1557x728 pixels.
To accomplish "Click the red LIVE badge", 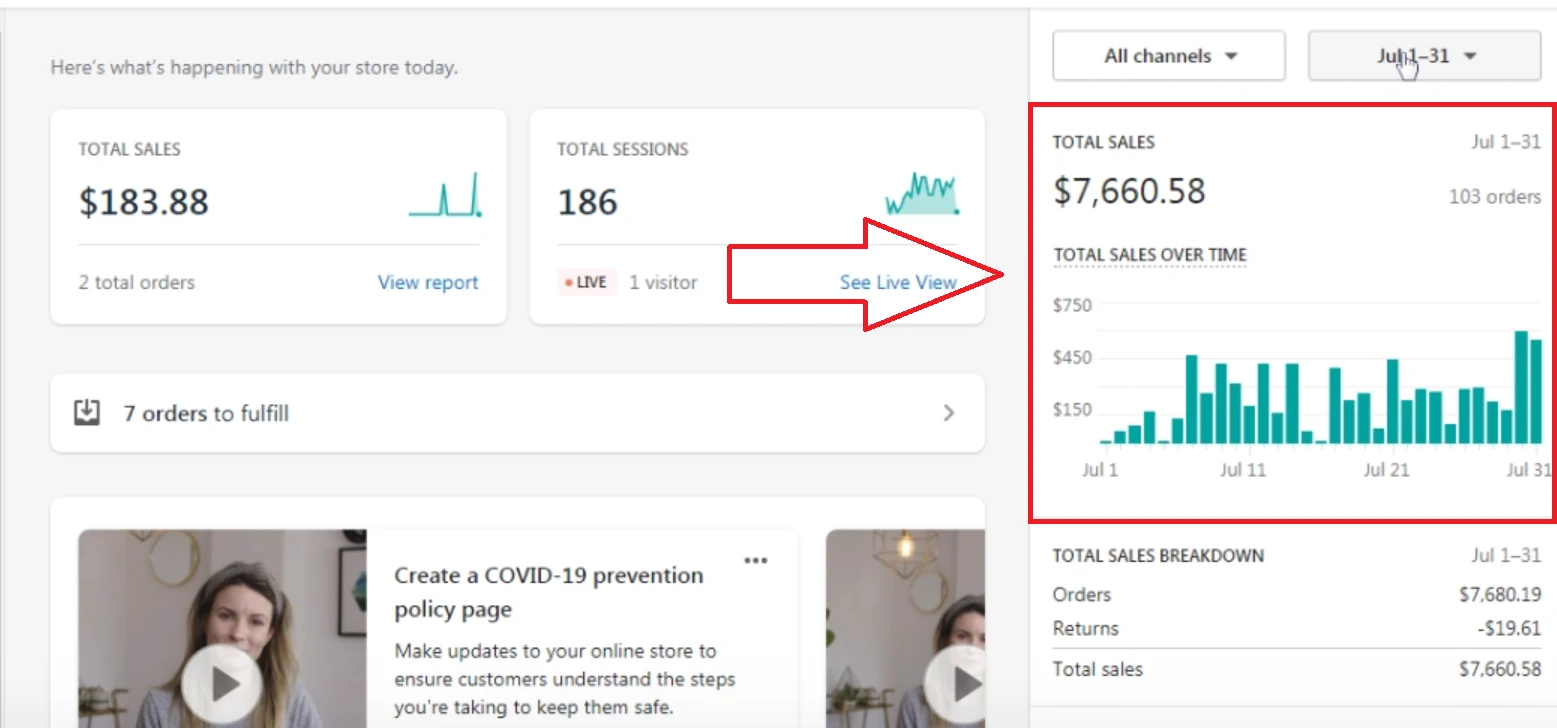I will (x=587, y=283).
